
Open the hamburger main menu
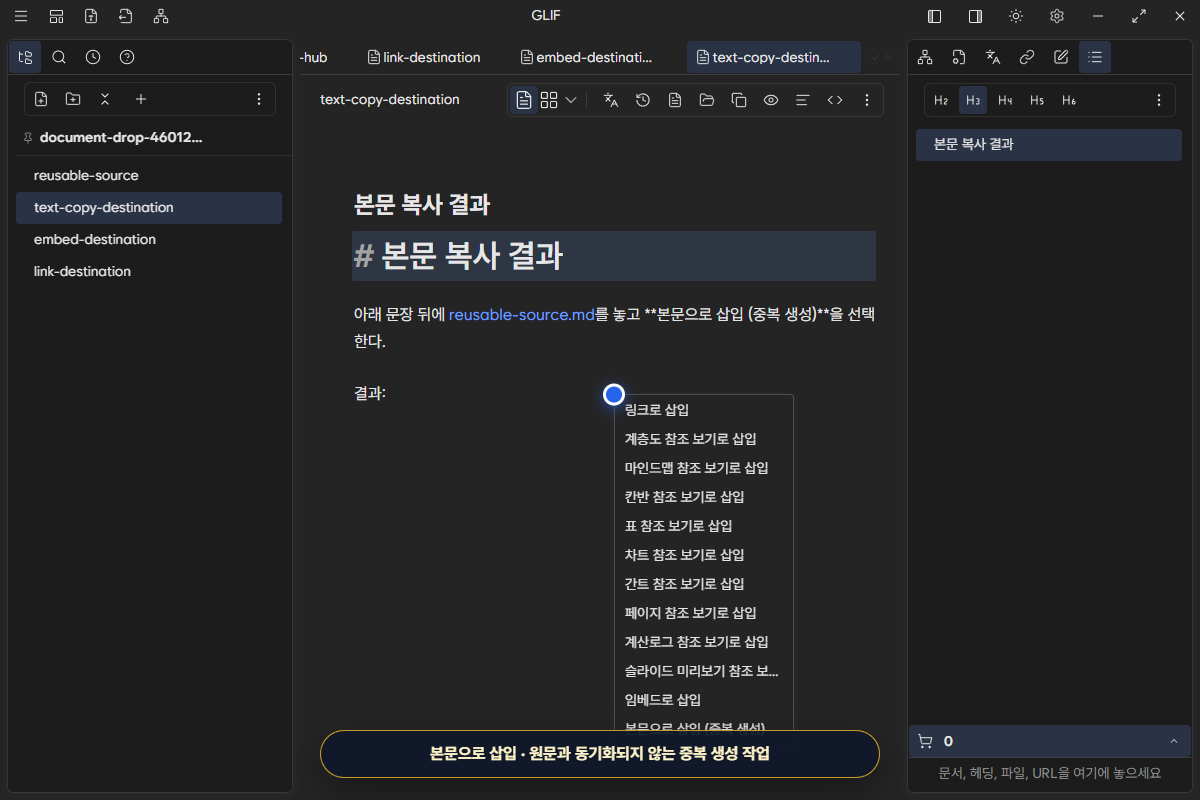(21, 16)
